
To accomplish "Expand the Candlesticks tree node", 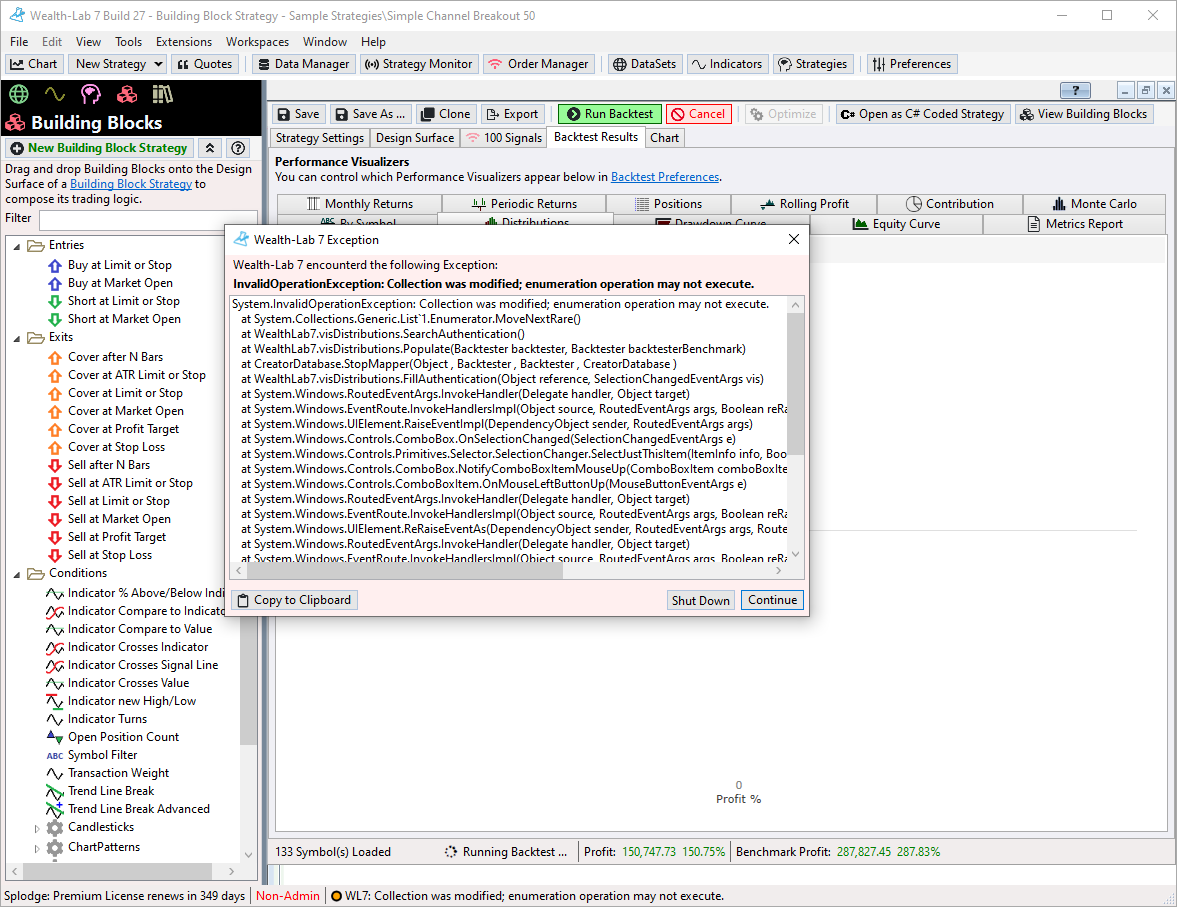I will [38, 829].
